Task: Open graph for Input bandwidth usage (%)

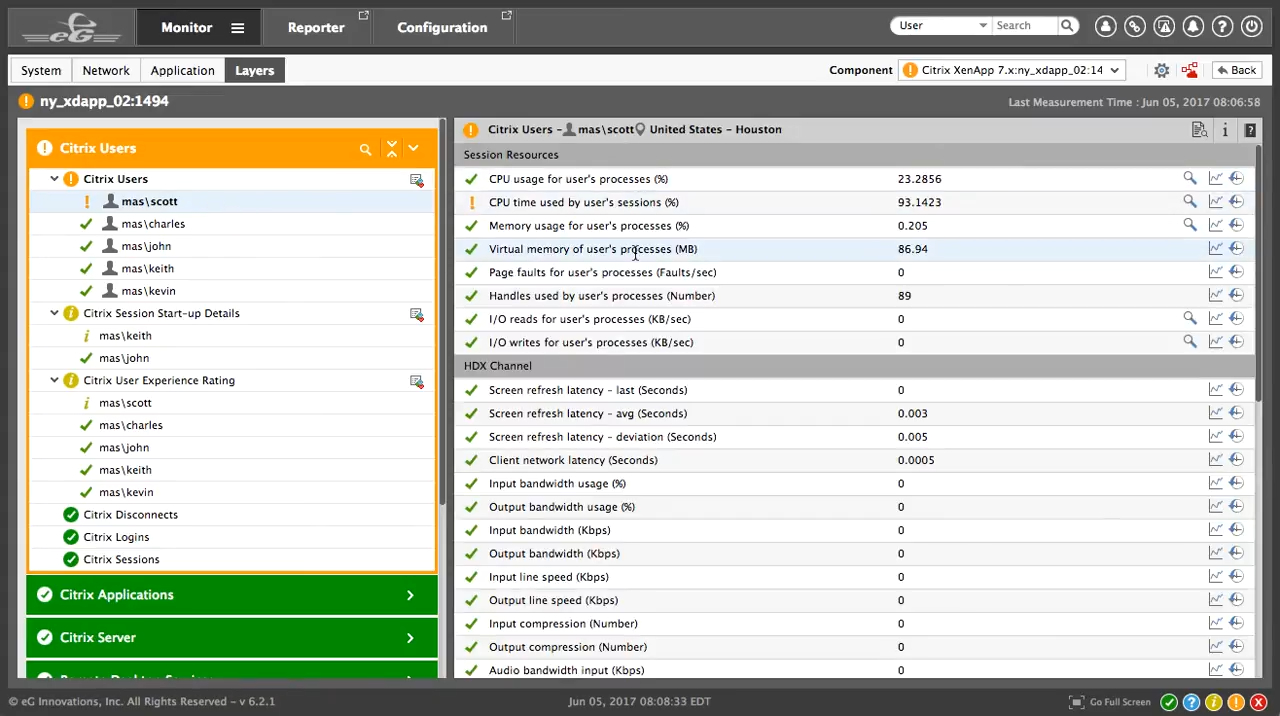Action: coord(1215,482)
